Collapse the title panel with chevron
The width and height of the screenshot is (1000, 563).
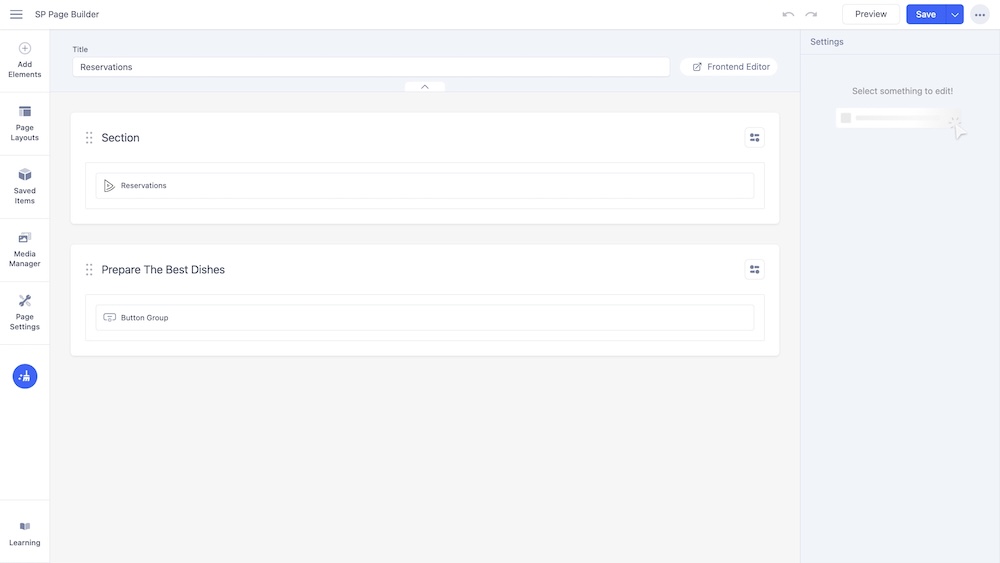pyautogui.click(x=425, y=87)
